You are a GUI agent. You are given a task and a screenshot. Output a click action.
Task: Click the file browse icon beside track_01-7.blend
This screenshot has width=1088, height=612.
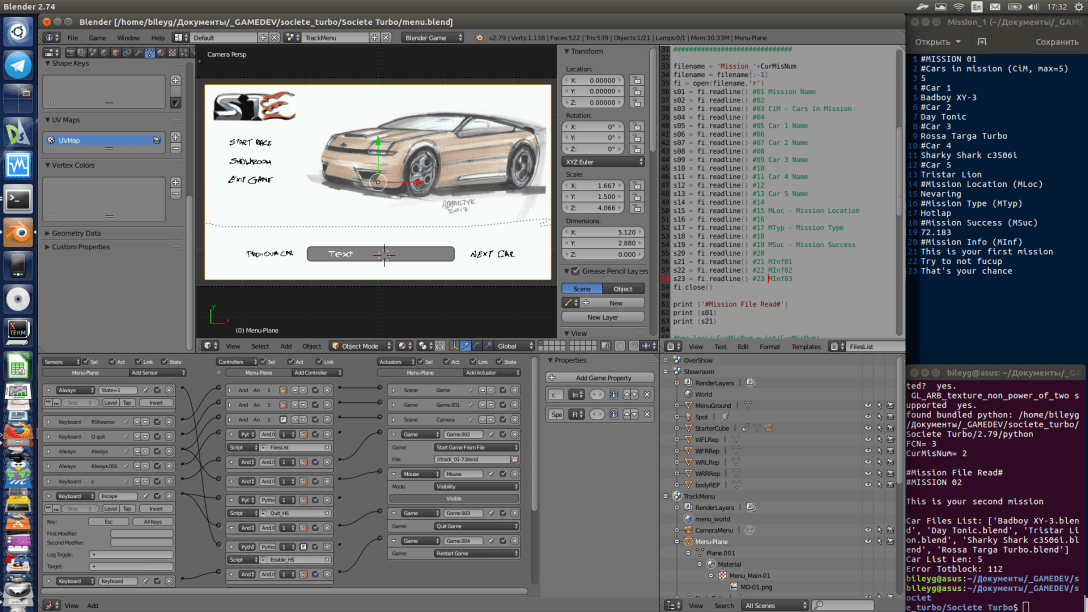(x=515, y=459)
